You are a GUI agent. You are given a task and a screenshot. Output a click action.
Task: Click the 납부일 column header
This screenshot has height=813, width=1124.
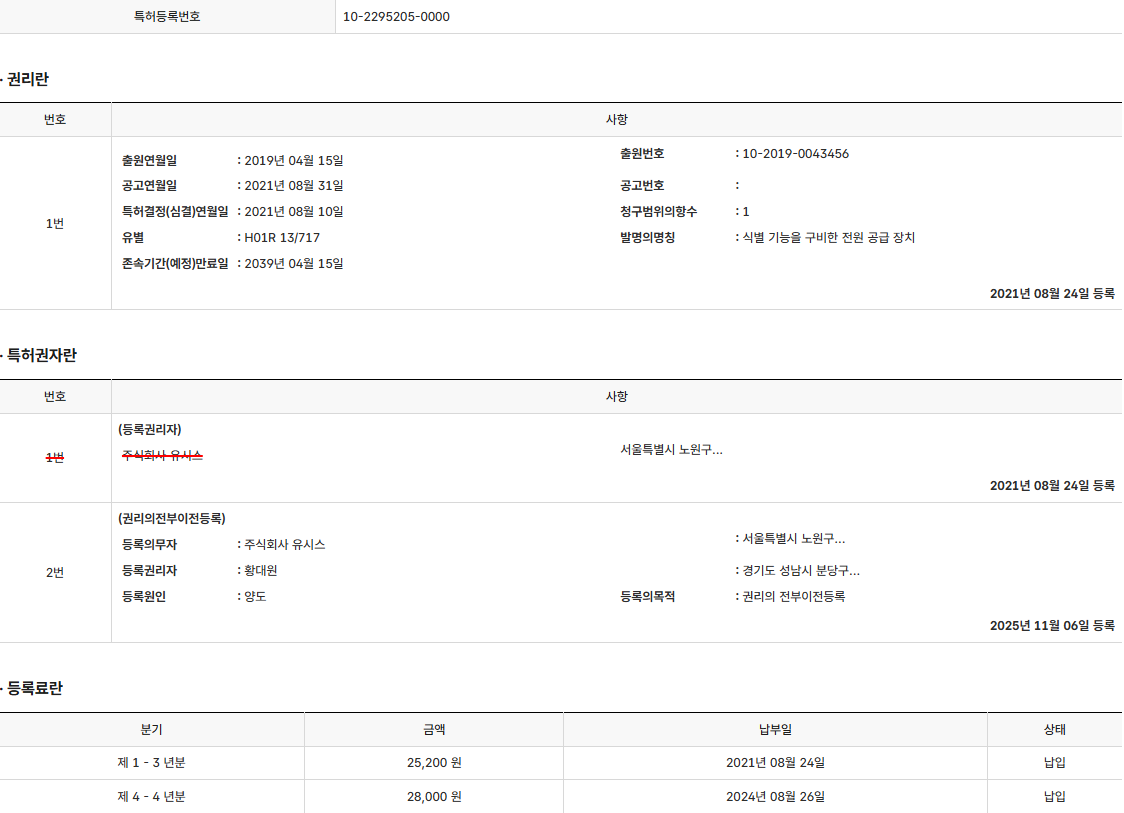[775, 730]
